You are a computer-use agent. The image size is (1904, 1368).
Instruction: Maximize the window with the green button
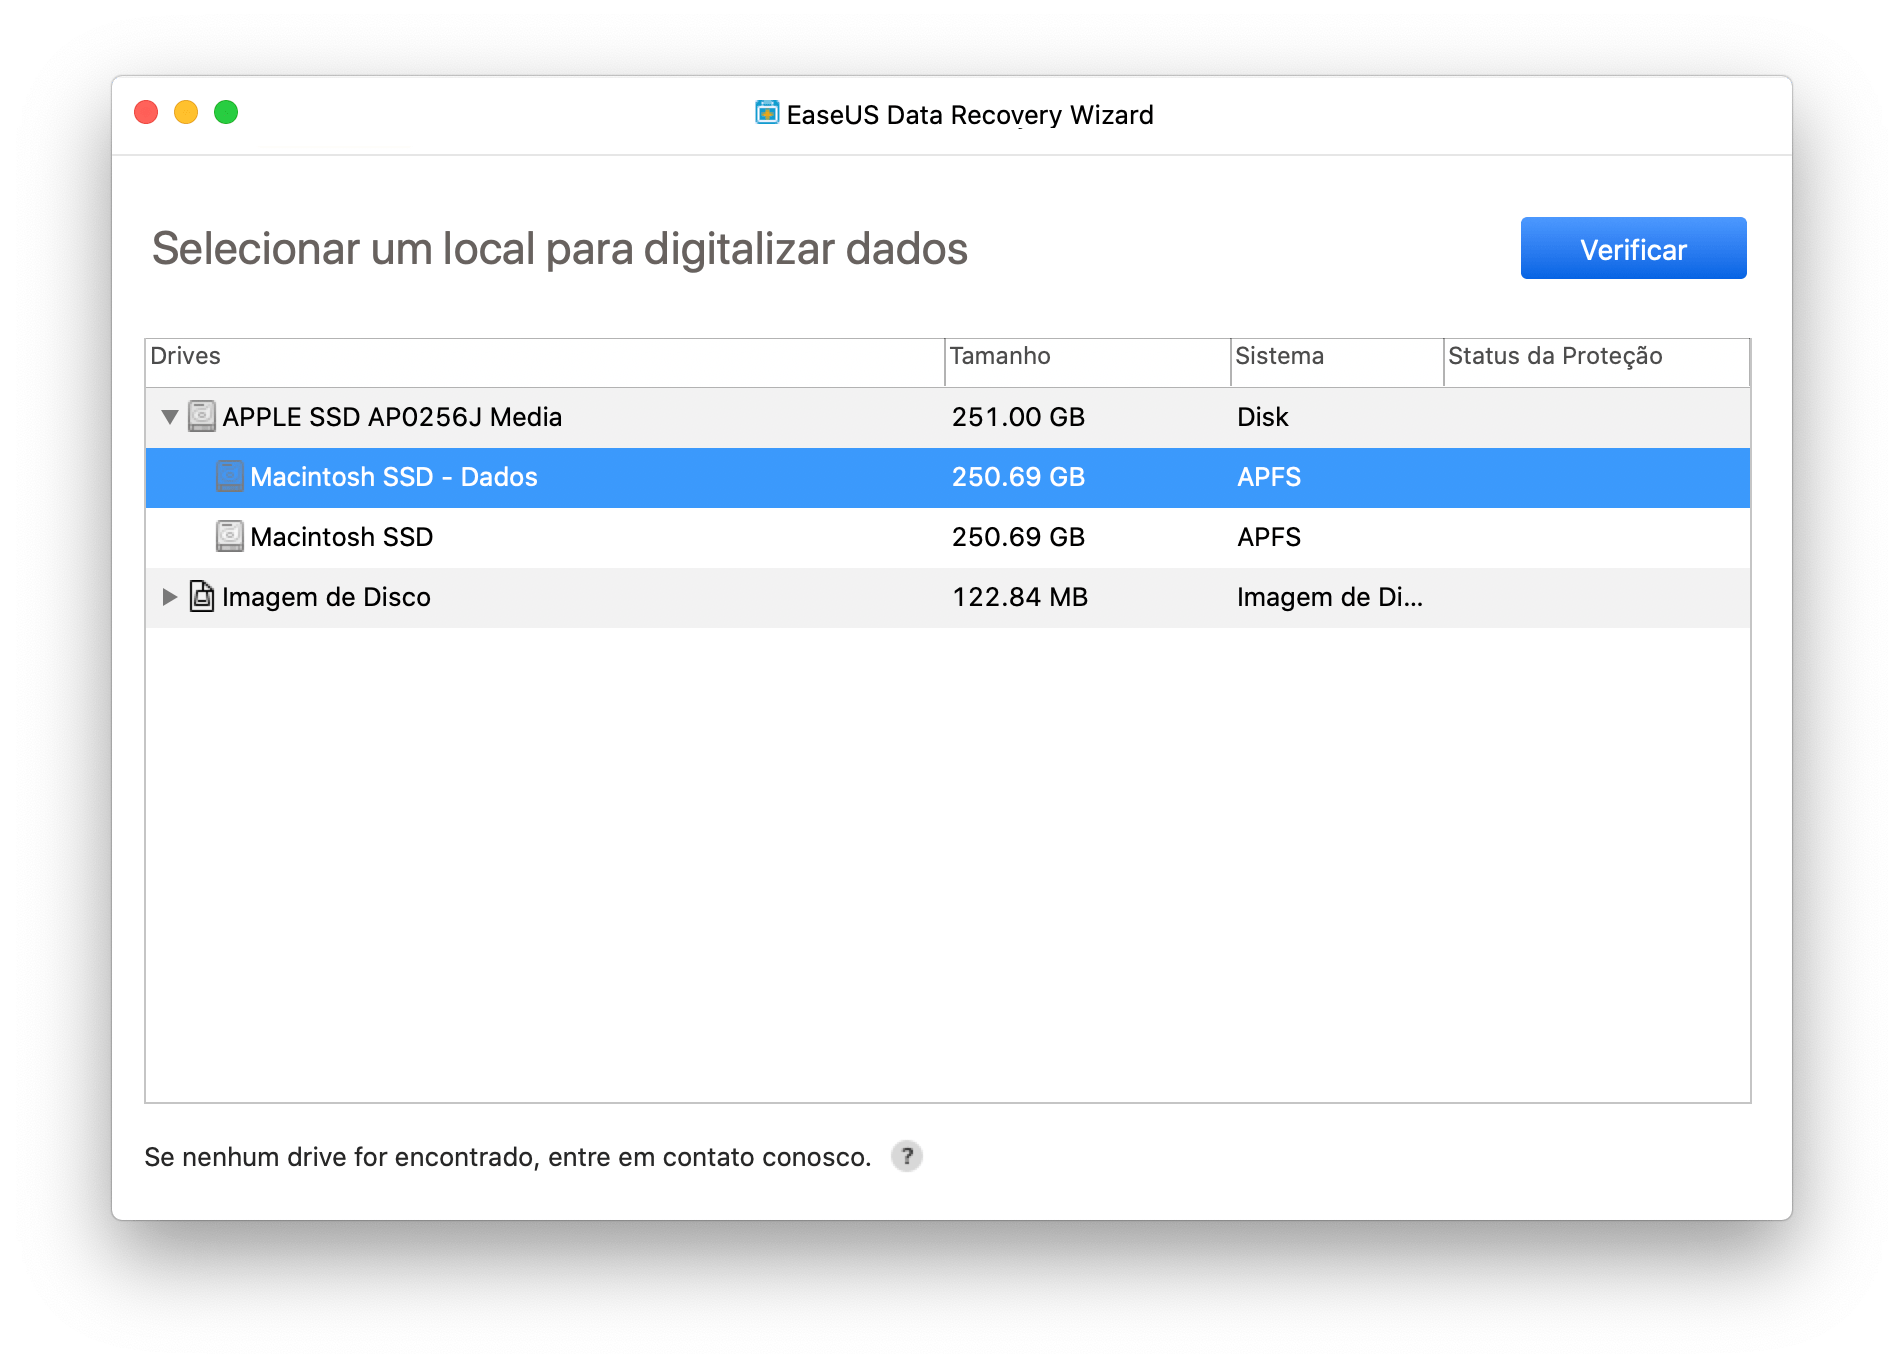coord(226,112)
